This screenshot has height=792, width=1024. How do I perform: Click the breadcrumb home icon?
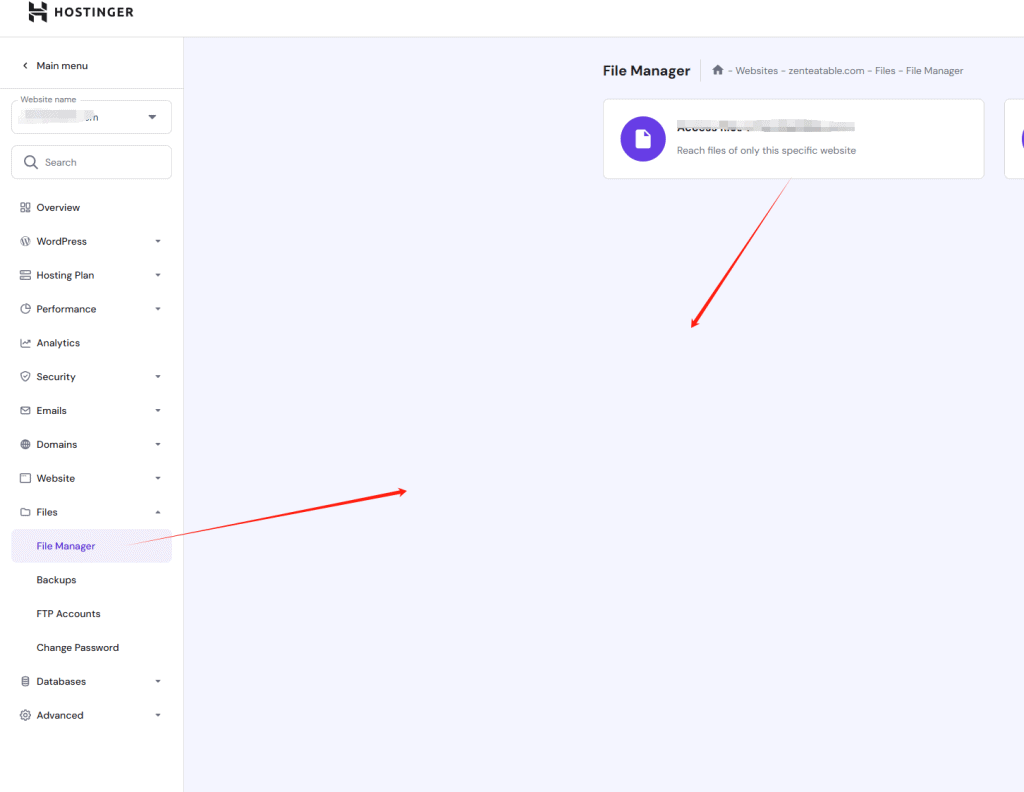718,70
